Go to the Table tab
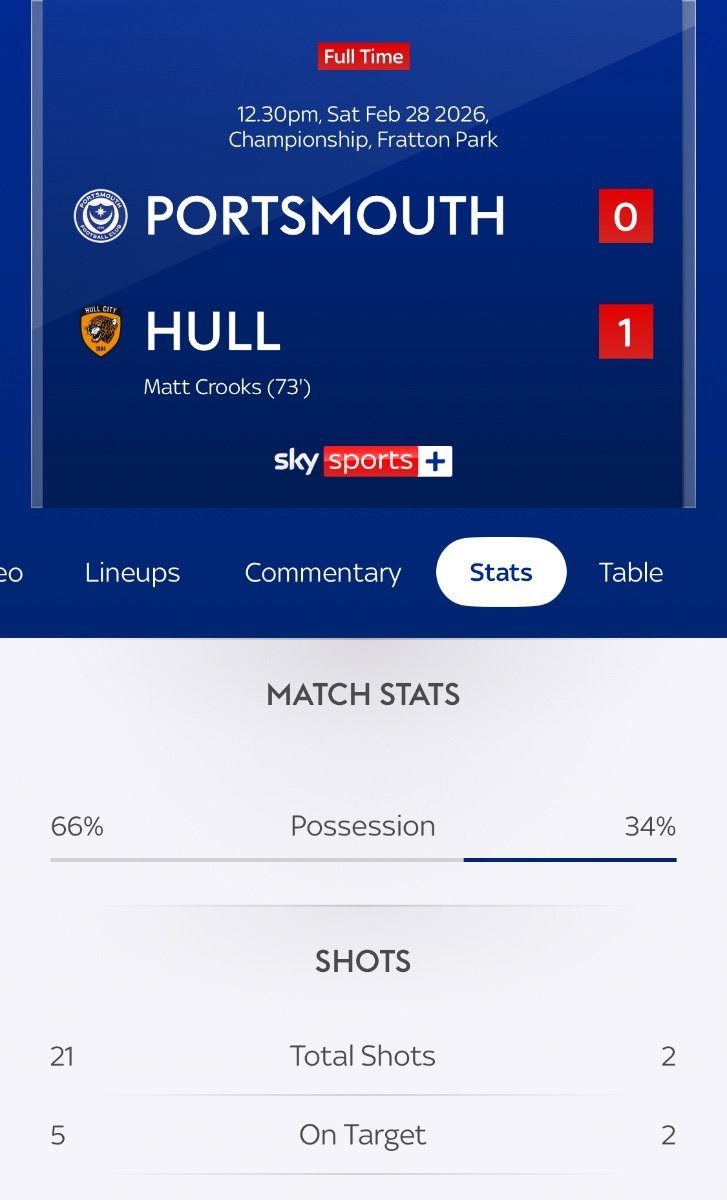This screenshot has height=1200, width=727. (x=630, y=573)
